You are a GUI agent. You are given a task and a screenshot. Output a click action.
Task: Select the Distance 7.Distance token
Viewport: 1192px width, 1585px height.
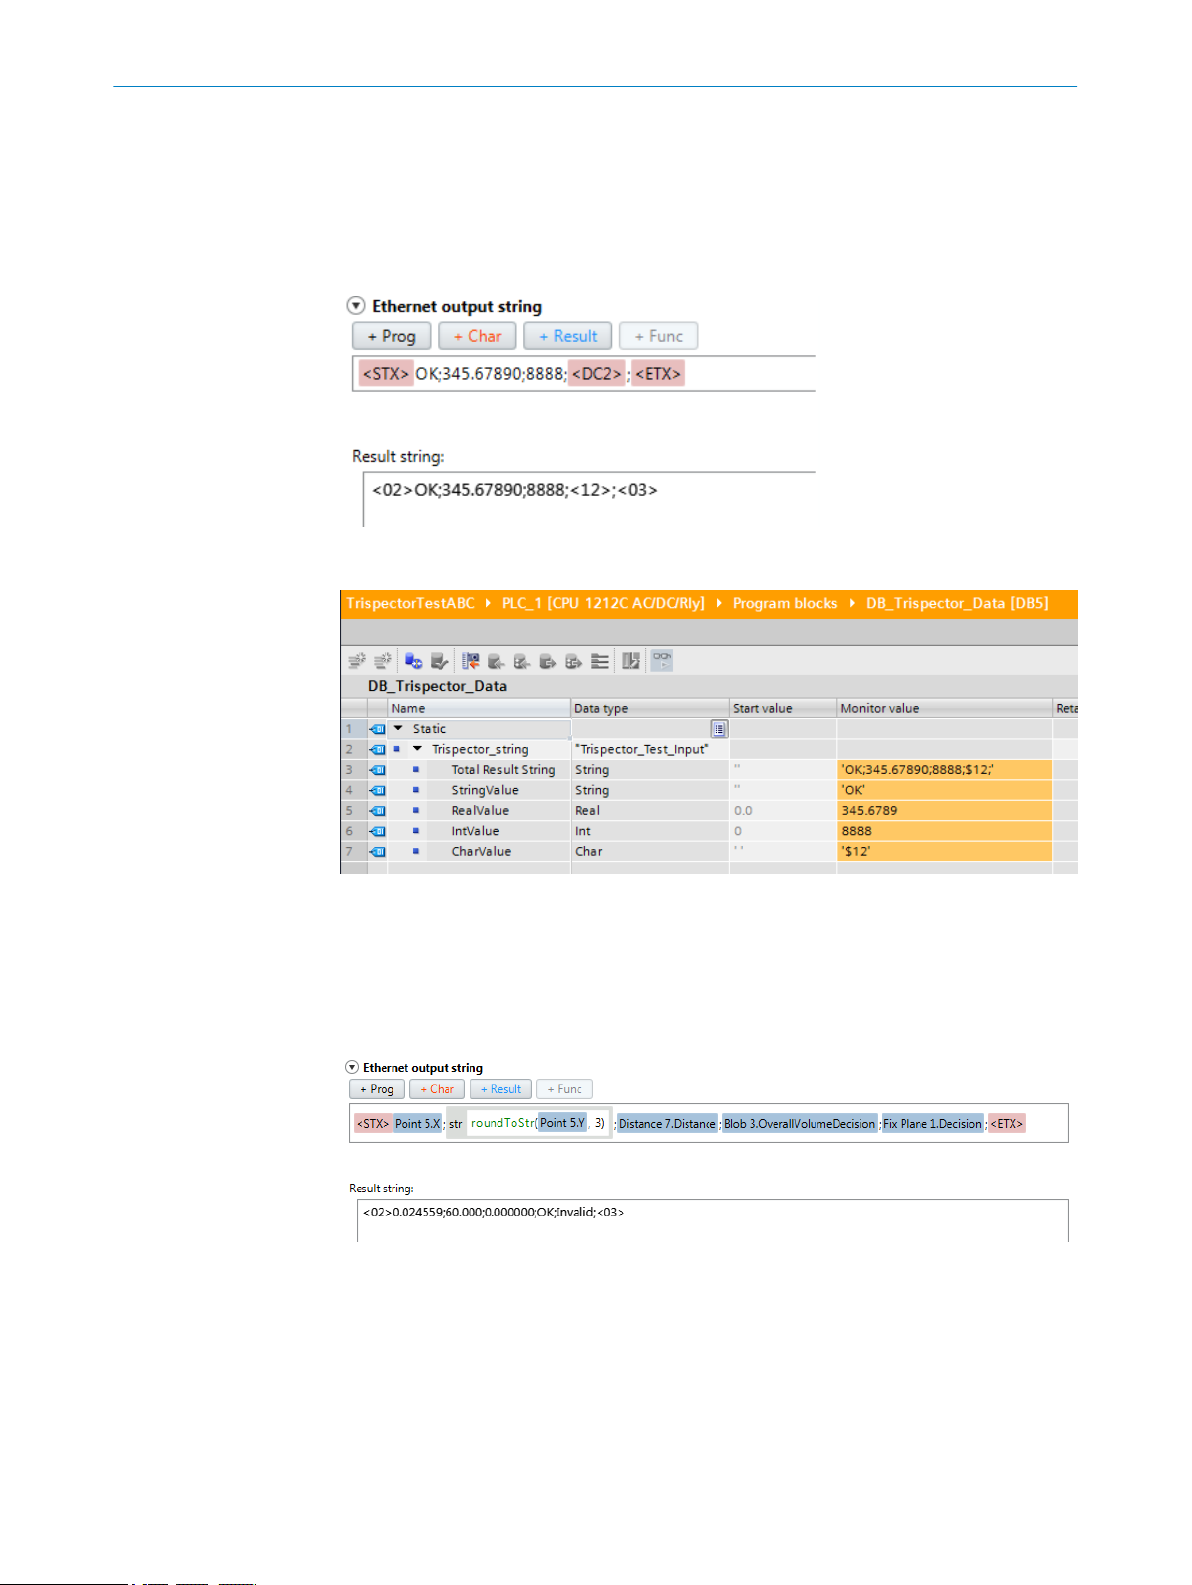coord(667,1123)
